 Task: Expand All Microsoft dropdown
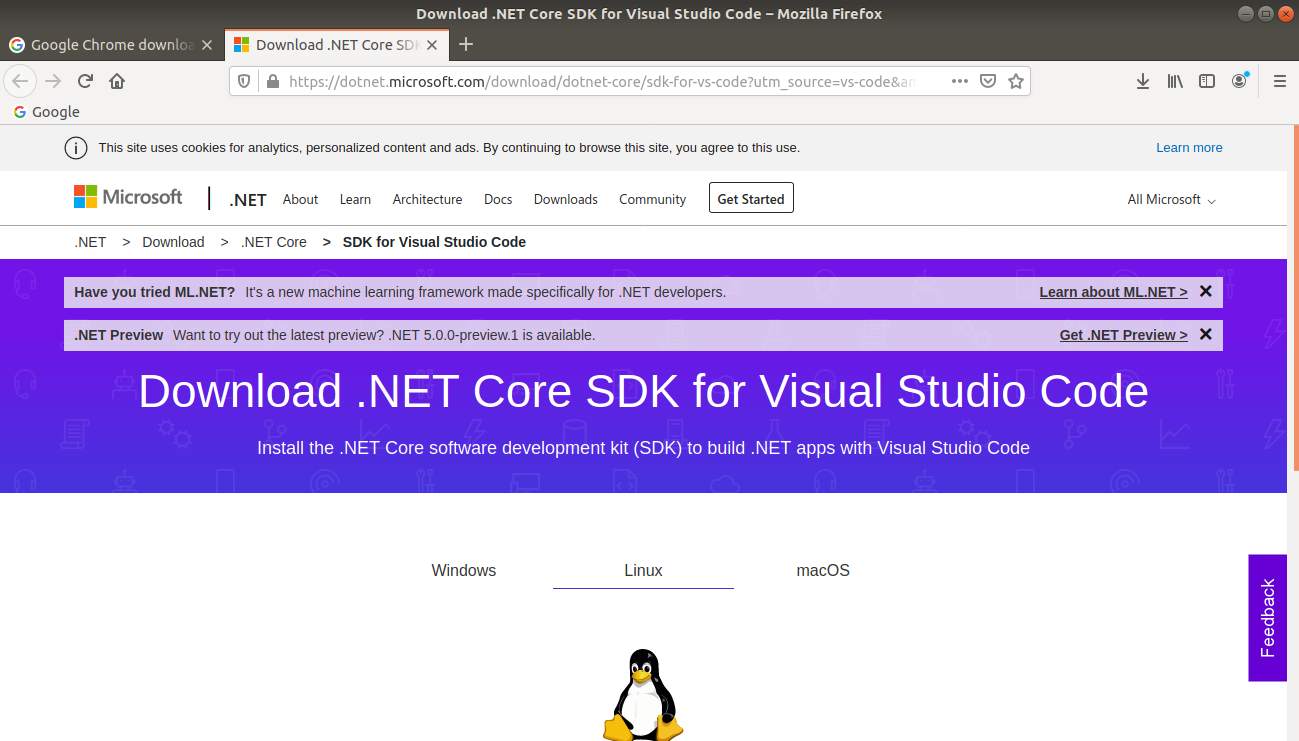pos(1171,199)
